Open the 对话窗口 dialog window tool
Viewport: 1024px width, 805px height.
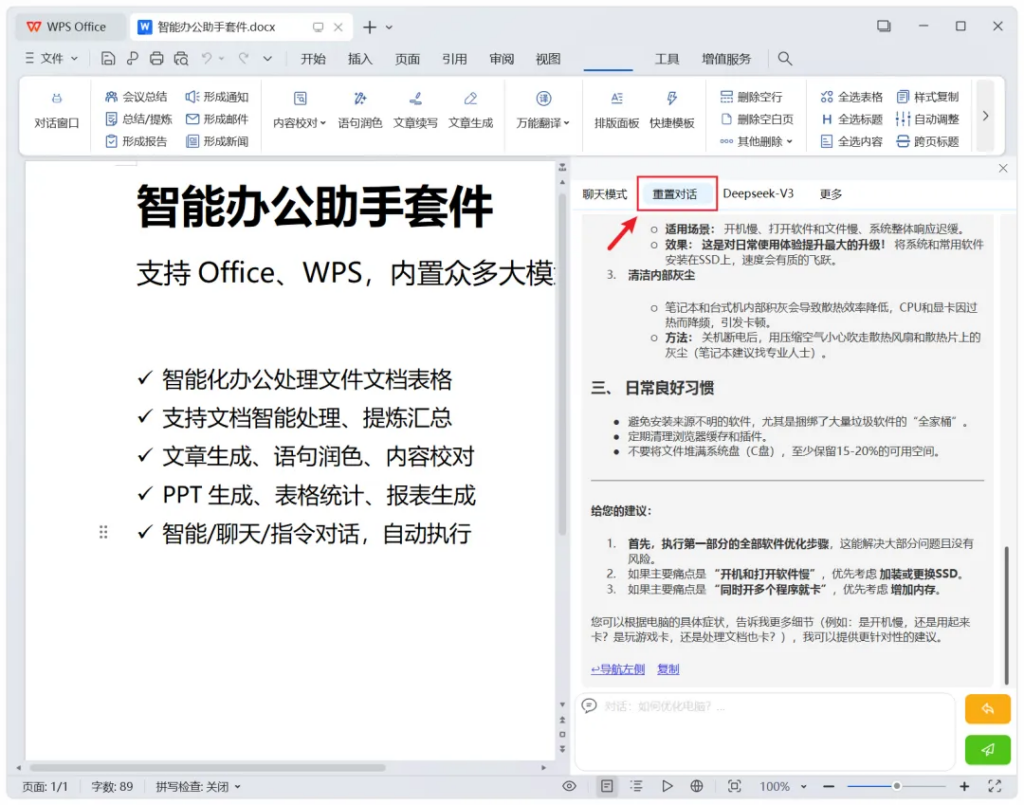coord(56,110)
